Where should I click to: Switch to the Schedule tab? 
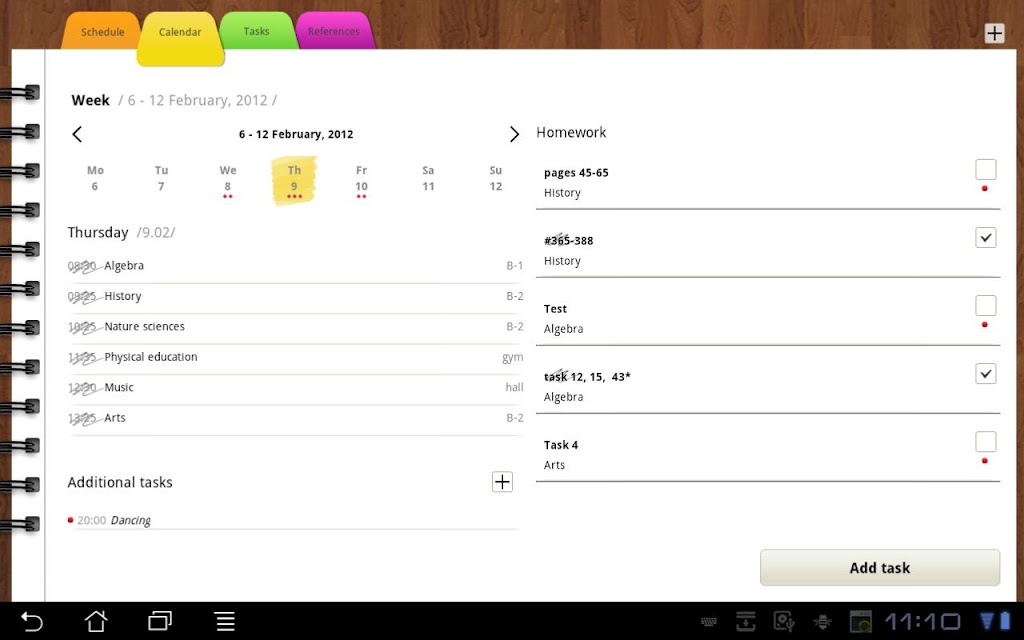pos(103,31)
